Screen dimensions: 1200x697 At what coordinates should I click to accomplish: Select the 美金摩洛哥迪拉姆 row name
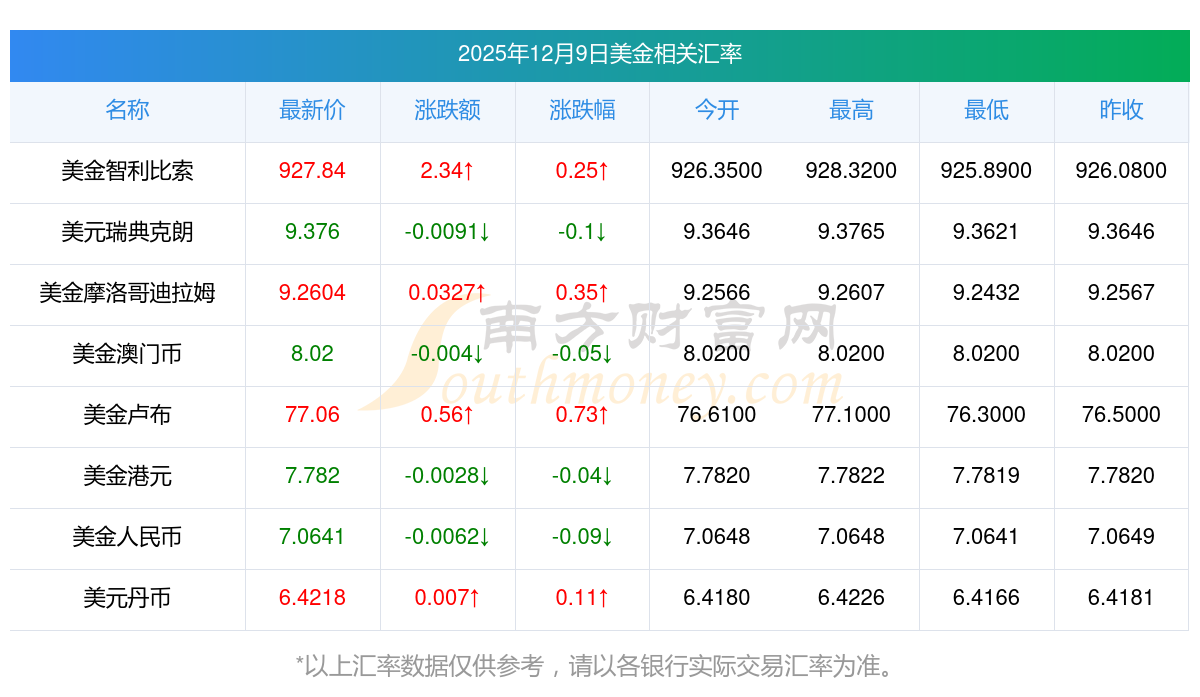click(x=127, y=293)
